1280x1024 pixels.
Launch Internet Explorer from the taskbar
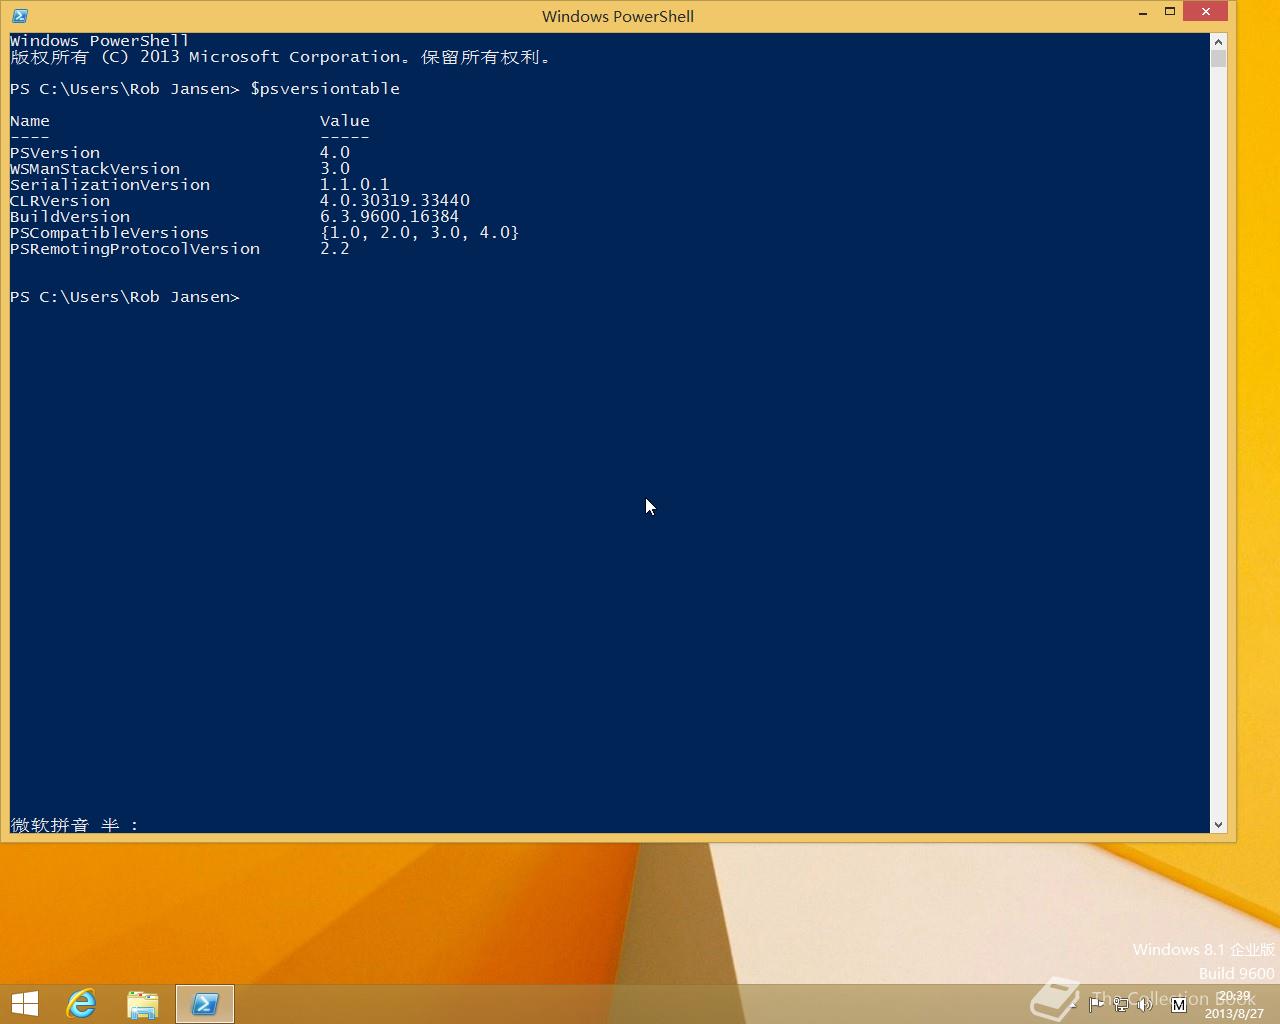(81, 1004)
